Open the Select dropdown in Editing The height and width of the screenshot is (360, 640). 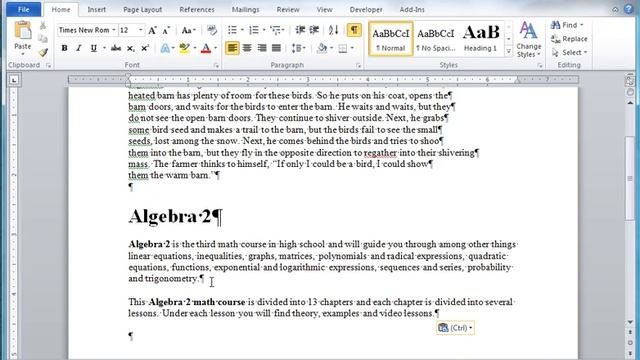[569, 53]
